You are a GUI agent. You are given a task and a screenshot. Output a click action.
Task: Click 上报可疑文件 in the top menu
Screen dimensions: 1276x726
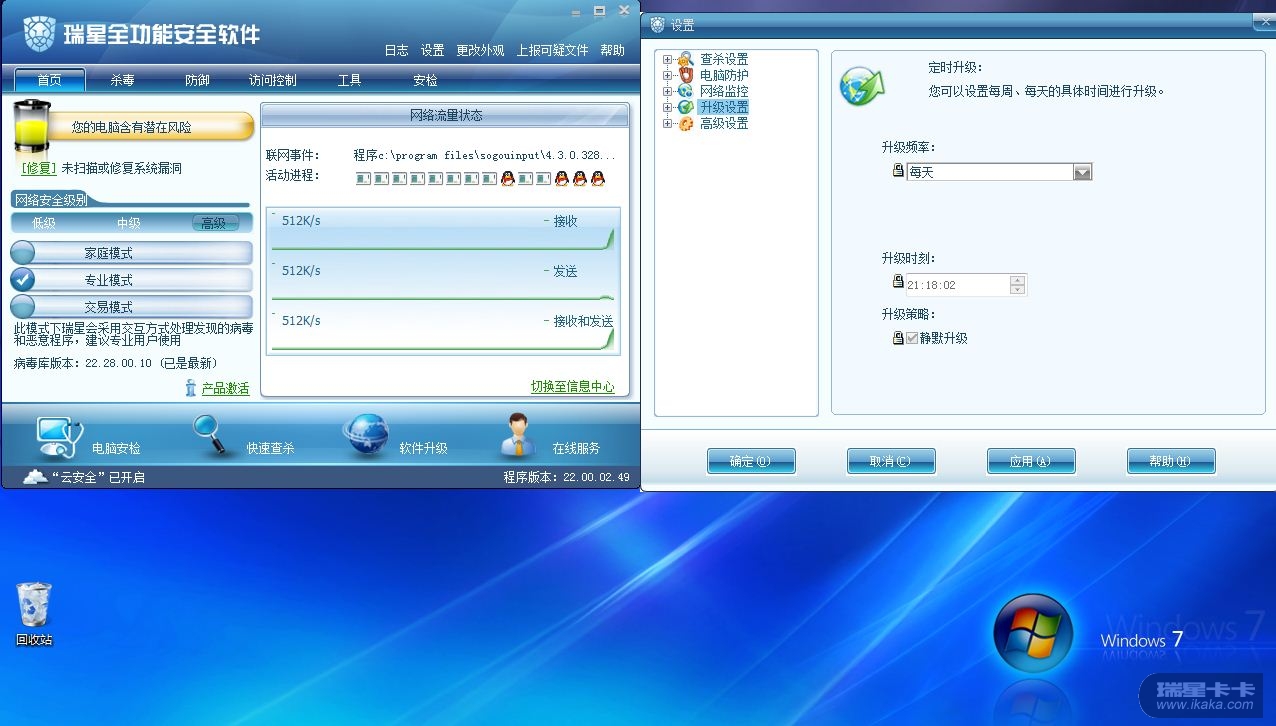point(552,50)
